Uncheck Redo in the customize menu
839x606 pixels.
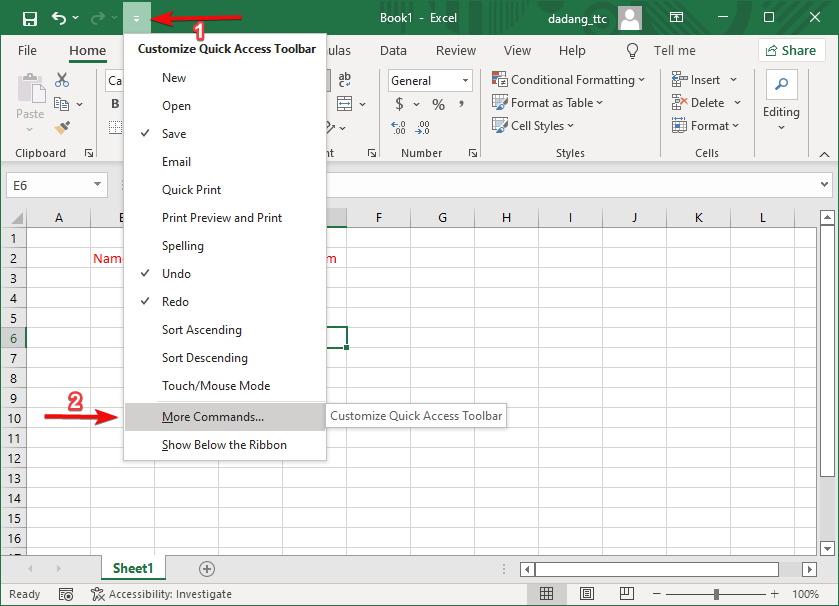(x=175, y=301)
